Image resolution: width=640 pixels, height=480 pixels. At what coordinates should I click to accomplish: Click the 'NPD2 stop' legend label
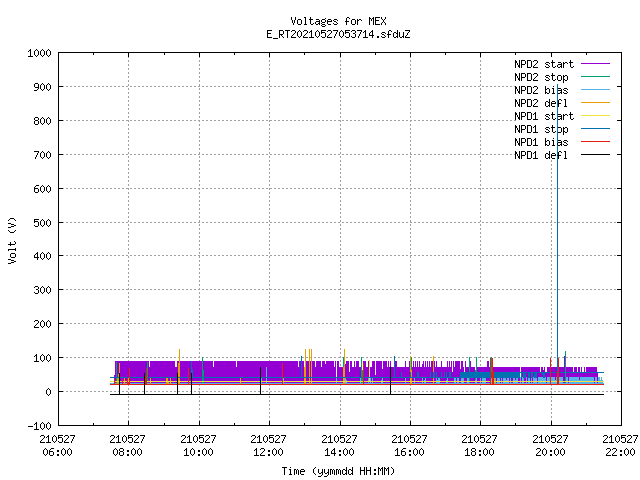click(x=541, y=77)
